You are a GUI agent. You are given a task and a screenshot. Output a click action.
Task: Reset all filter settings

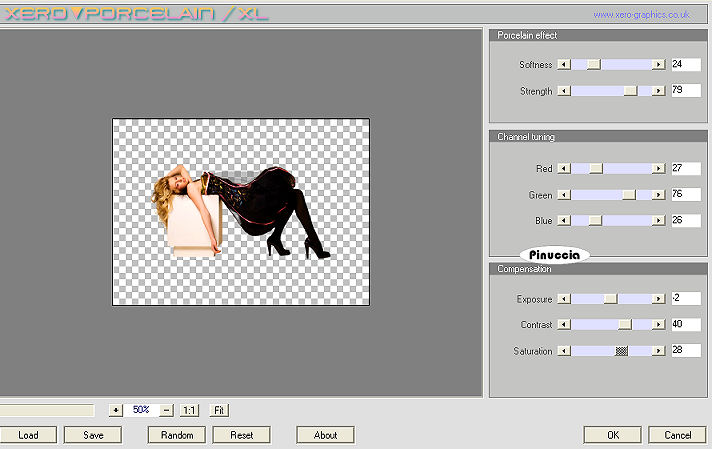(242, 435)
